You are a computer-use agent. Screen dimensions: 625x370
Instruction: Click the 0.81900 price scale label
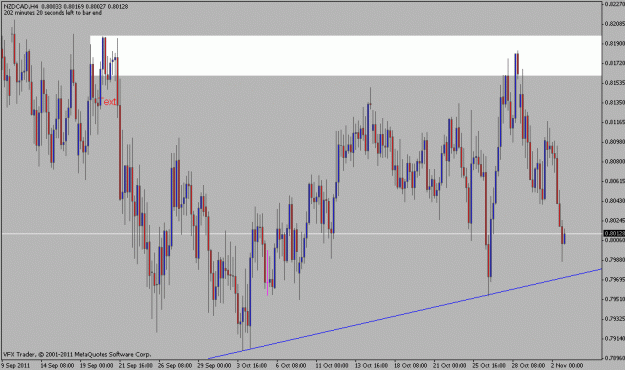[x=615, y=43]
